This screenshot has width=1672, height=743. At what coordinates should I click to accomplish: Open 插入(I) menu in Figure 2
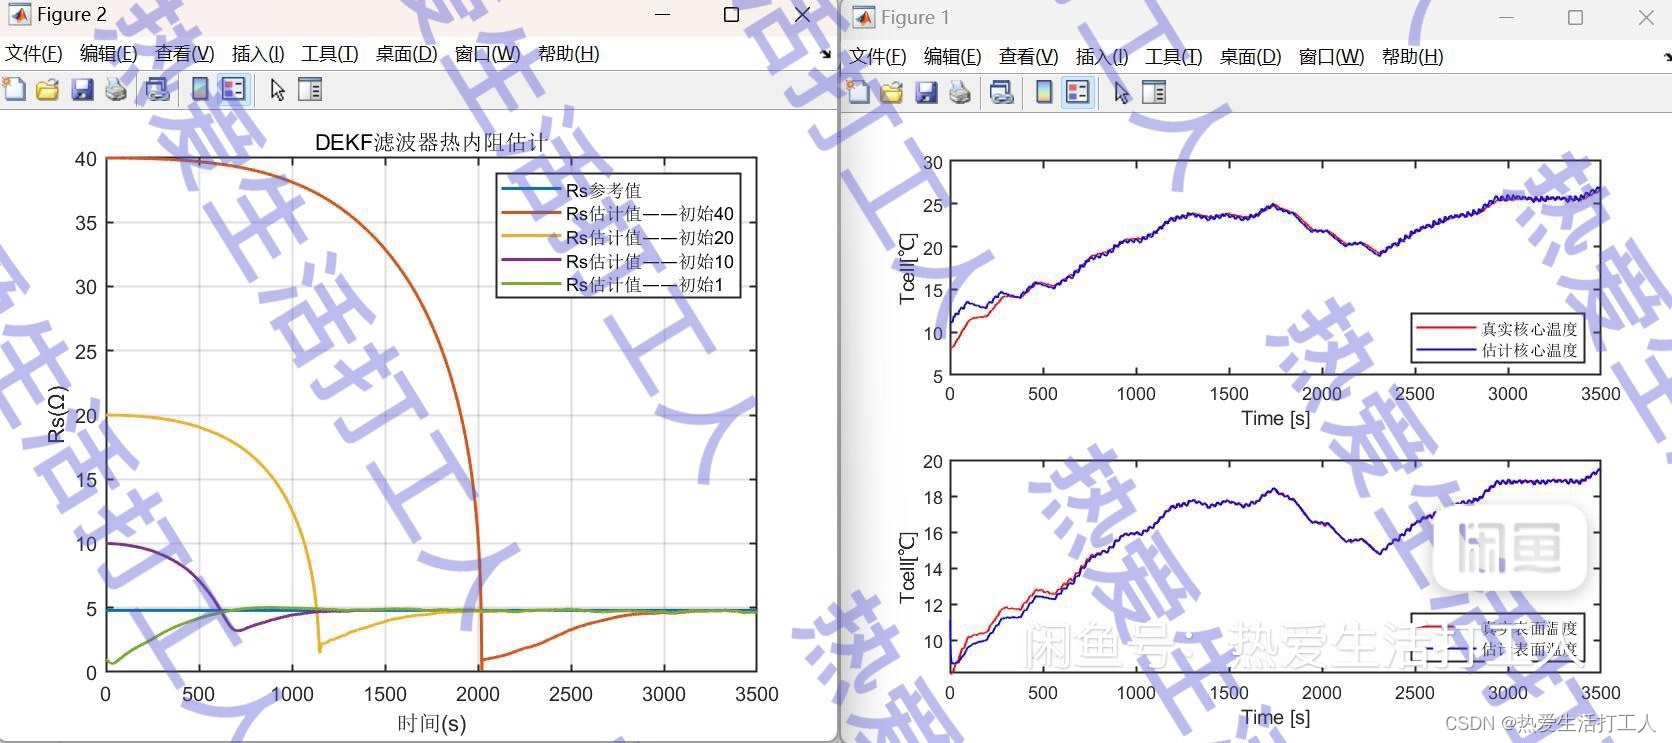point(258,54)
